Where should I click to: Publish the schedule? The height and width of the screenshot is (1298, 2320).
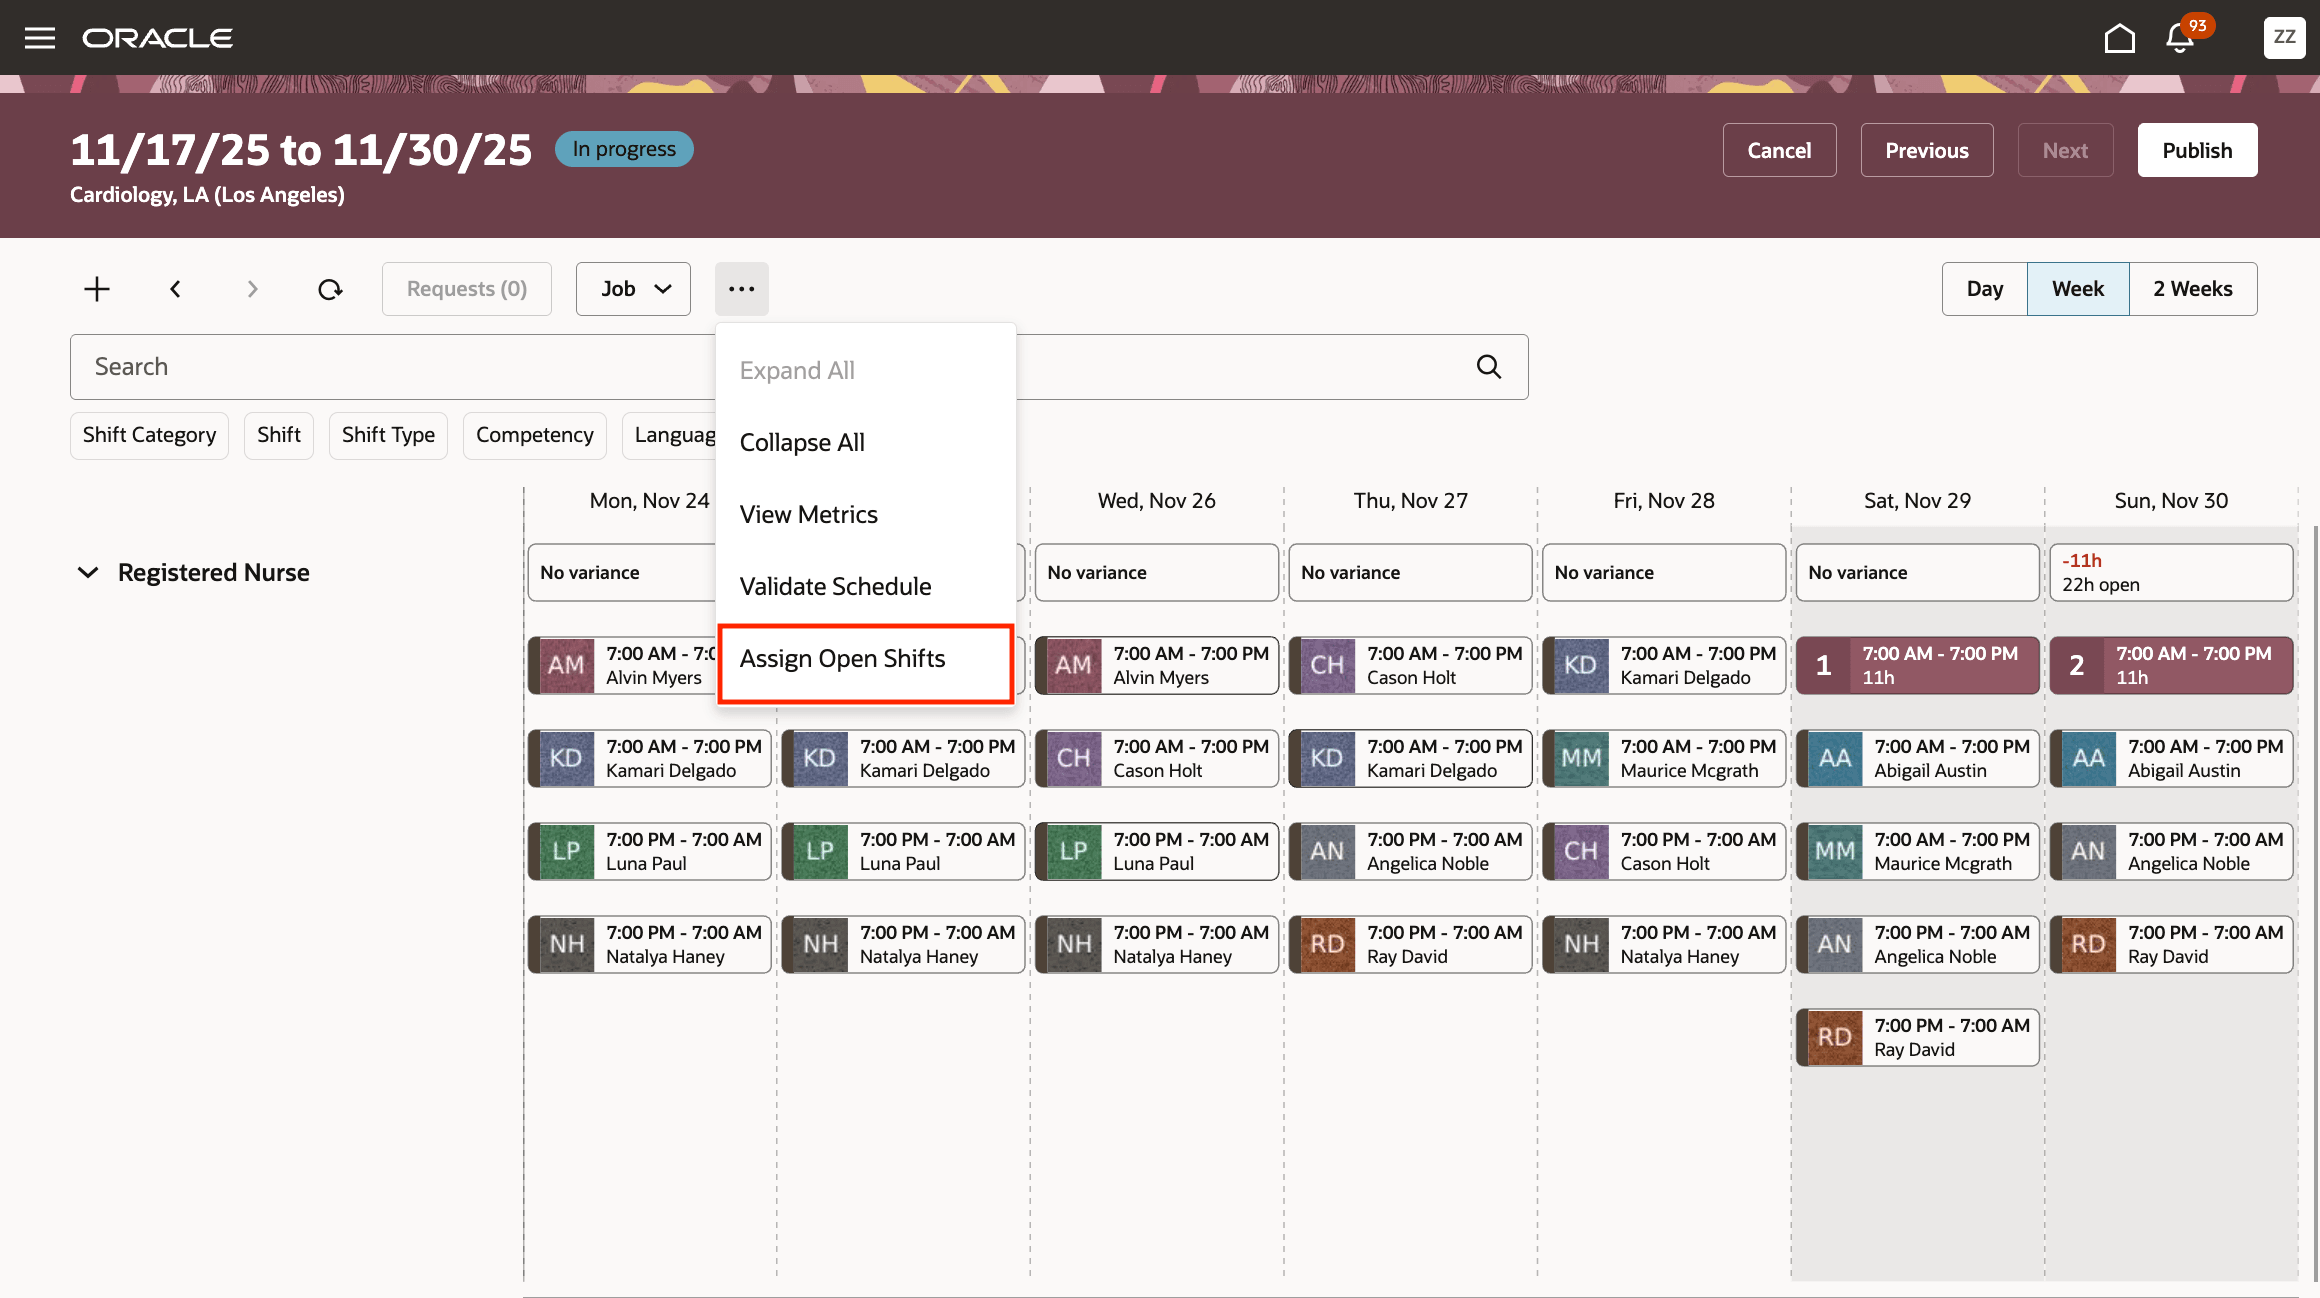pyautogui.click(x=2196, y=149)
